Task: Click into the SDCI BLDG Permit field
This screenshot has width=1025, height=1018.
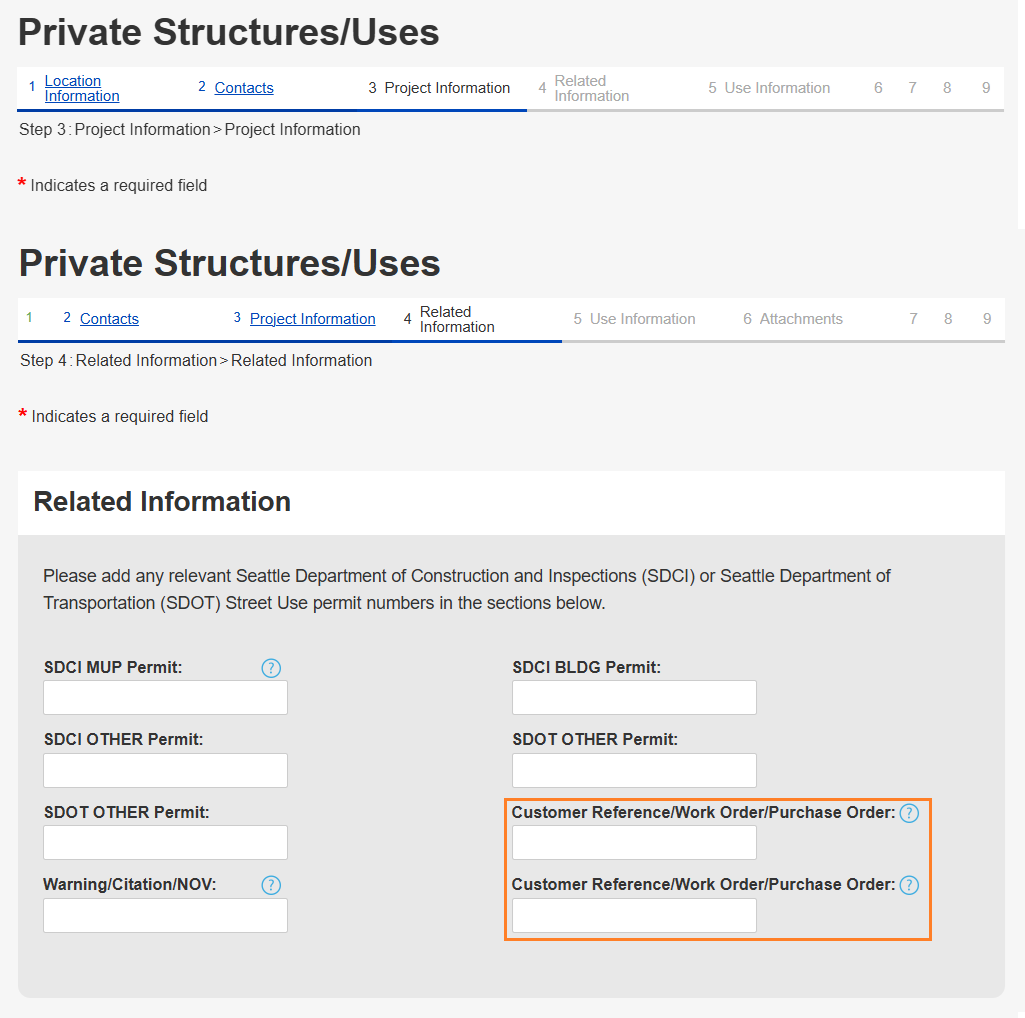Action: 634,698
